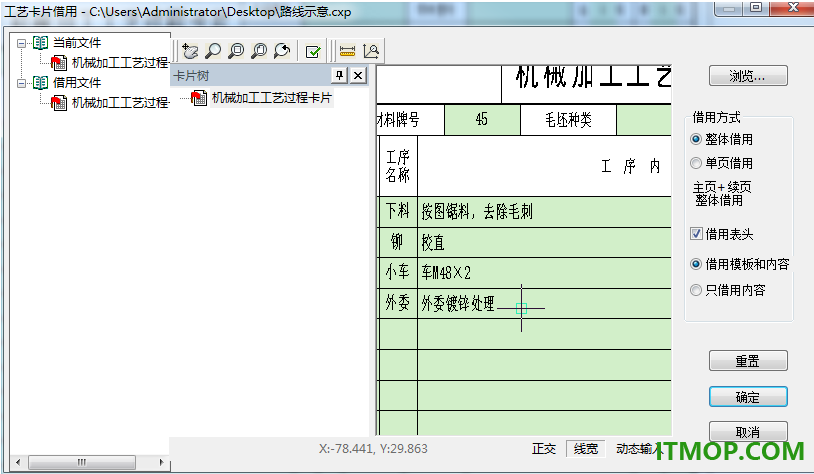Click the coordinate query tool icon
The image size is (814, 474).
(x=371, y=51)
